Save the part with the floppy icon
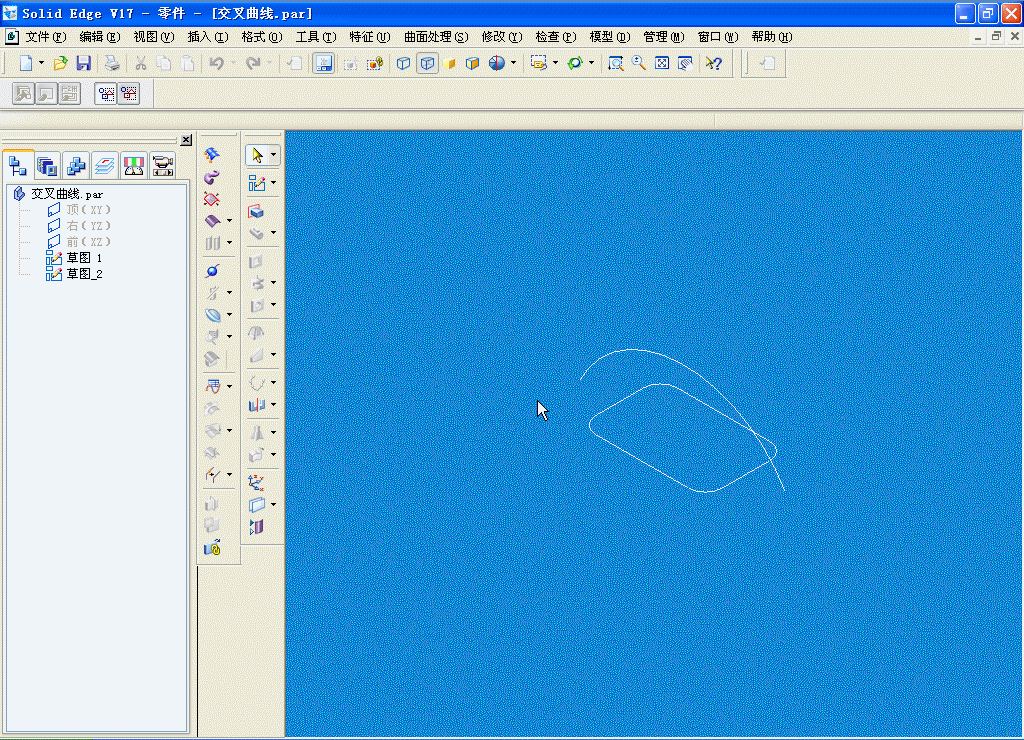This screenshot has height=740, width=1024. 84,63
